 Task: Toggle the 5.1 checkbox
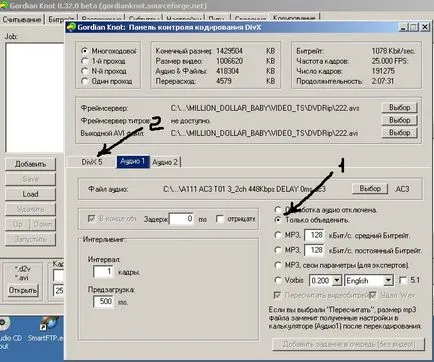(403, 280)
